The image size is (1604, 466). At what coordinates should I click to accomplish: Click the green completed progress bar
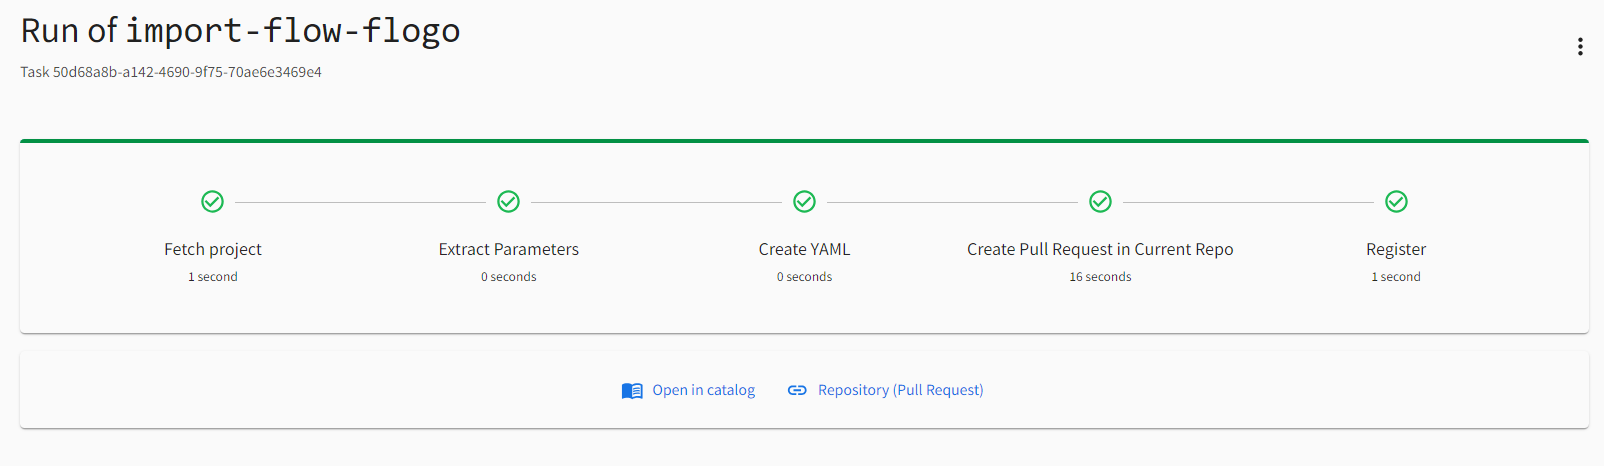click(x=804, y=141)
